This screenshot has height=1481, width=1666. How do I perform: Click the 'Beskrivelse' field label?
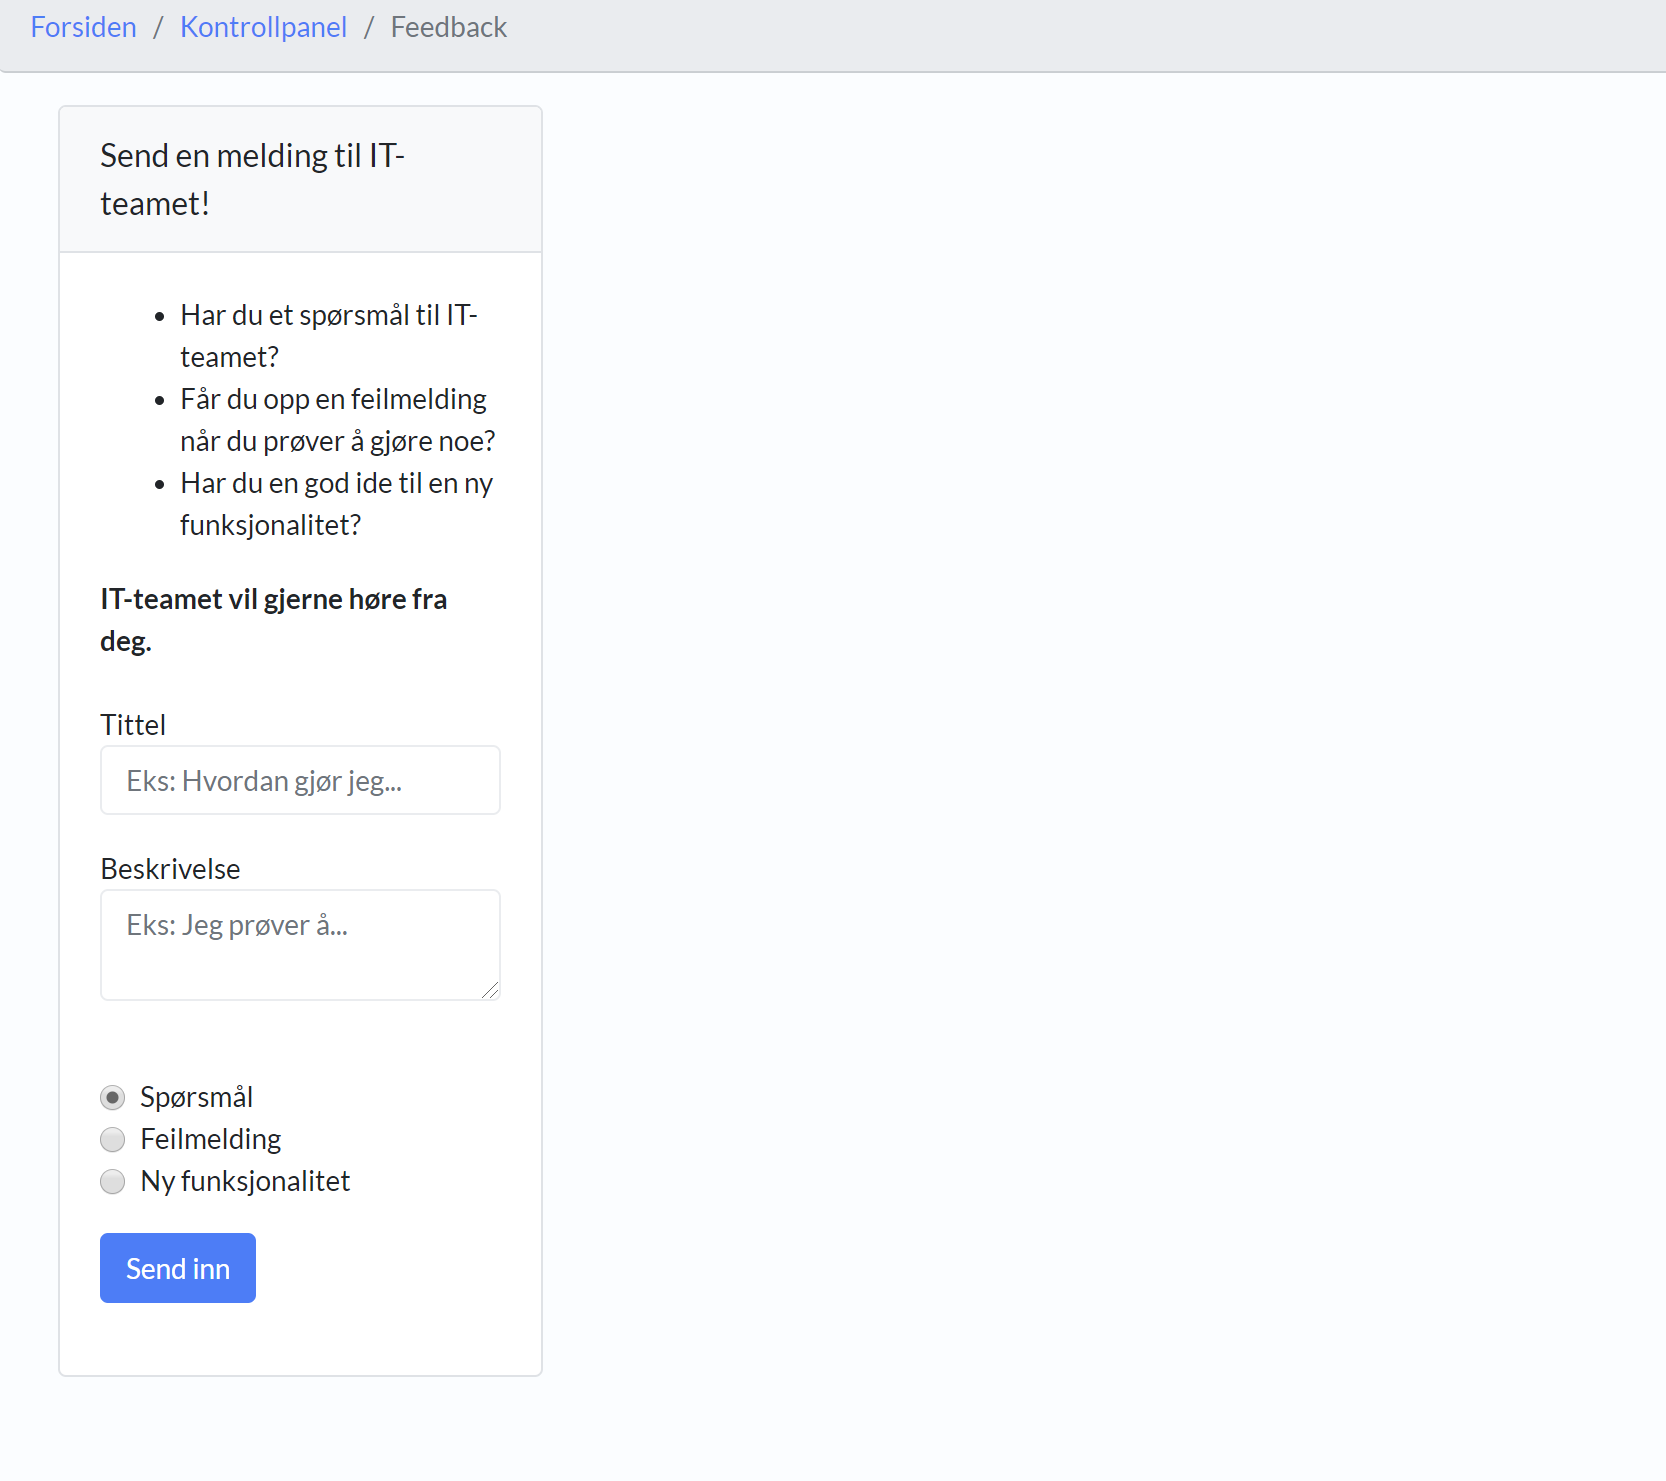tap(170, 869)
